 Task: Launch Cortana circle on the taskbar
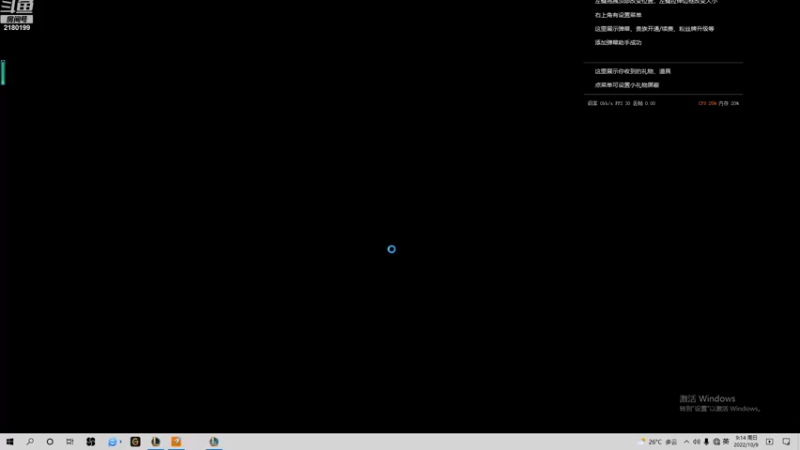[x=50, y=442]
